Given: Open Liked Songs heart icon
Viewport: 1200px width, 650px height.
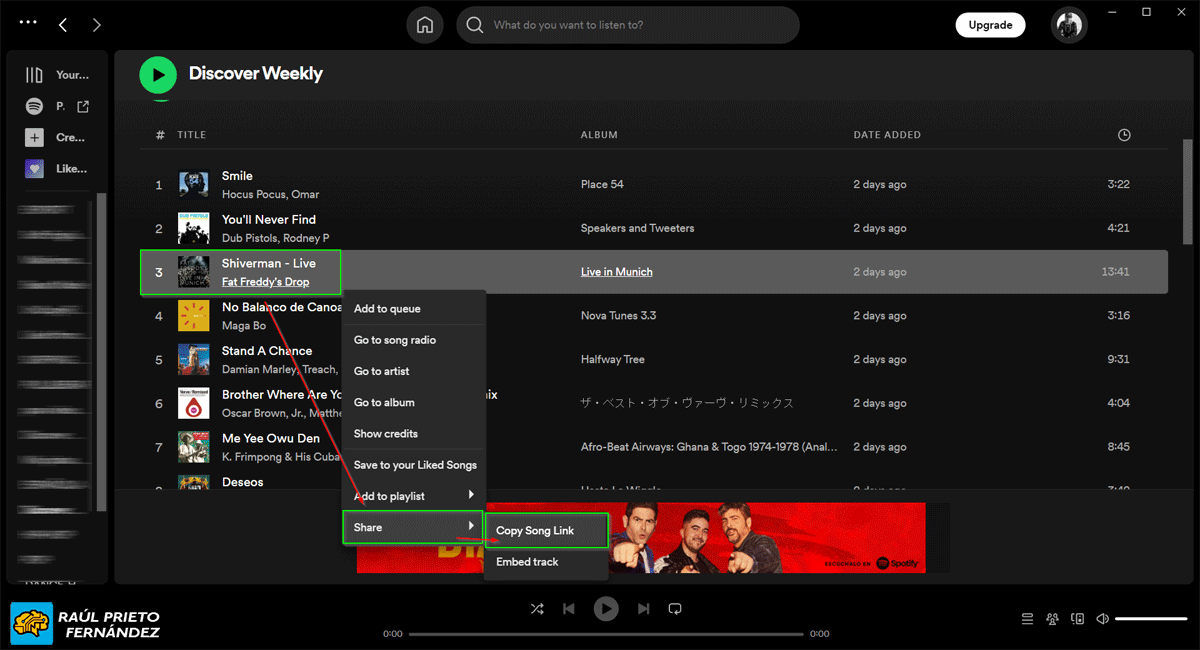Looking at the screenshot, I should [x=35, y=169].
